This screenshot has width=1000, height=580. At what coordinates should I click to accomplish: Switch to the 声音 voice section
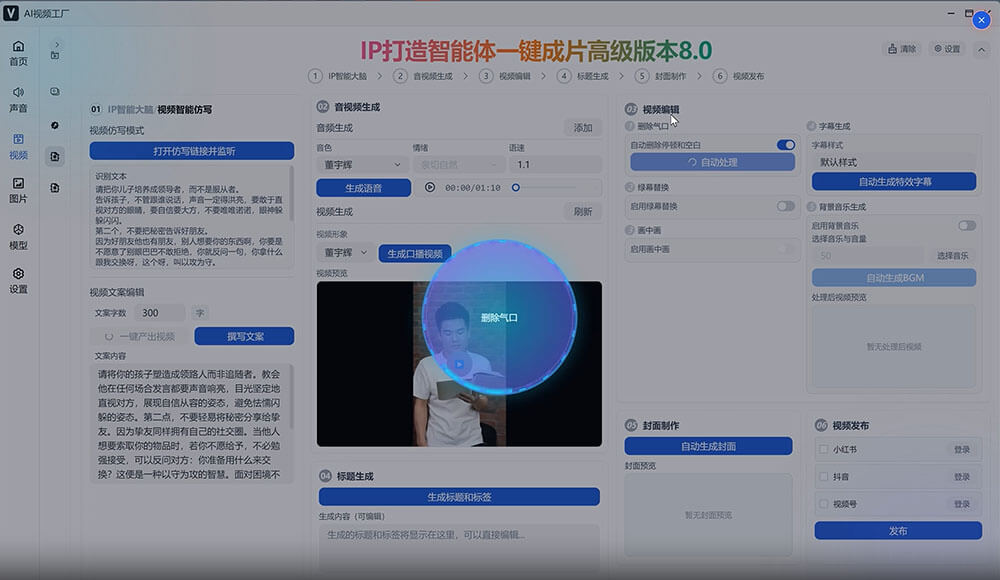[18, 98]
